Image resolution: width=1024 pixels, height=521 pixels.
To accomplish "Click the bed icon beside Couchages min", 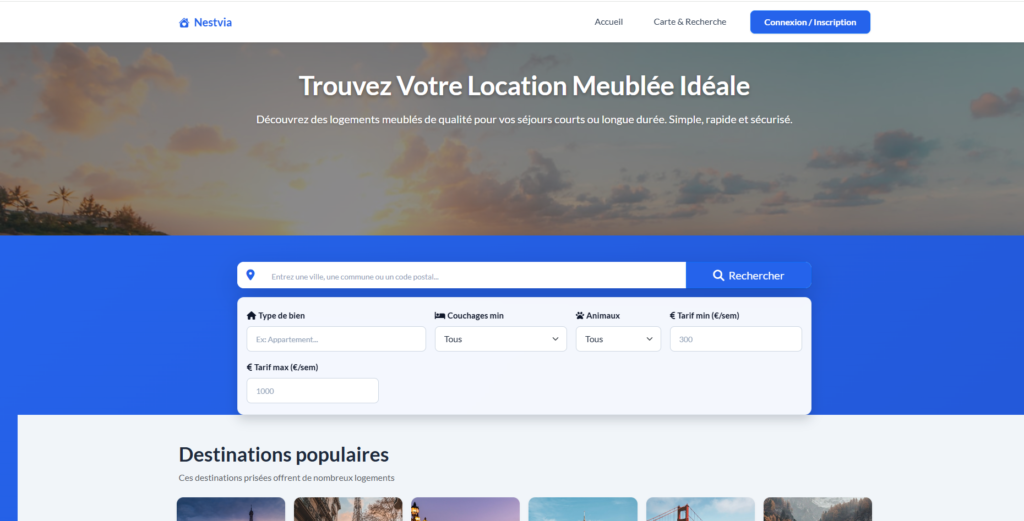I will (440, 315).
